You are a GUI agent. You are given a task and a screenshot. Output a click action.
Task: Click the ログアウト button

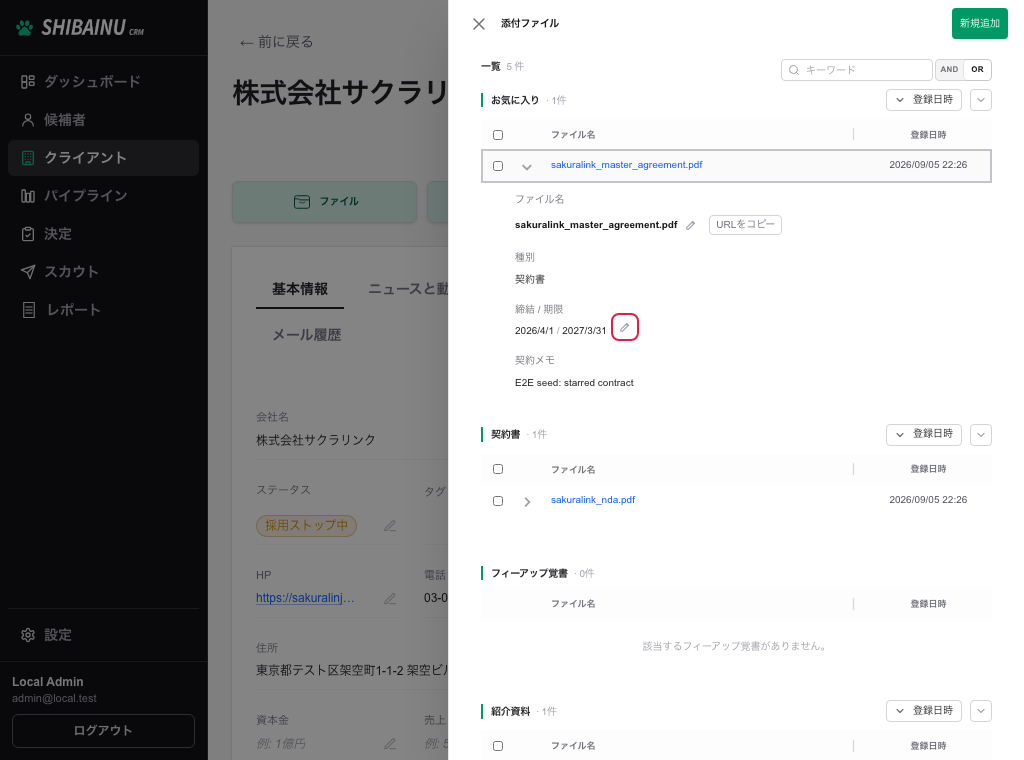pos(103,731)
